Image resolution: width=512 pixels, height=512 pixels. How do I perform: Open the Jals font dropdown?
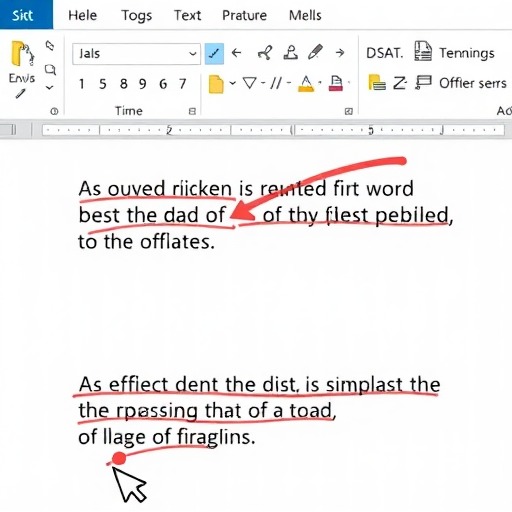point(136,54)
